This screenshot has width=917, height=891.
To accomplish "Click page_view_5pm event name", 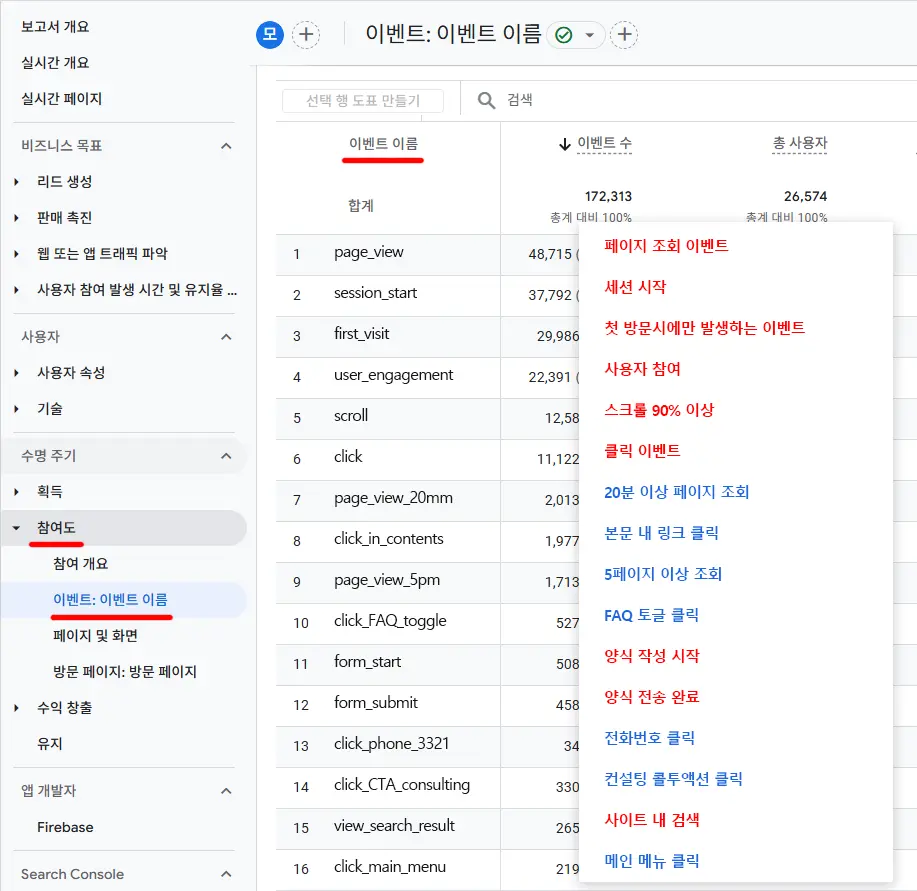I will [387, 581].
